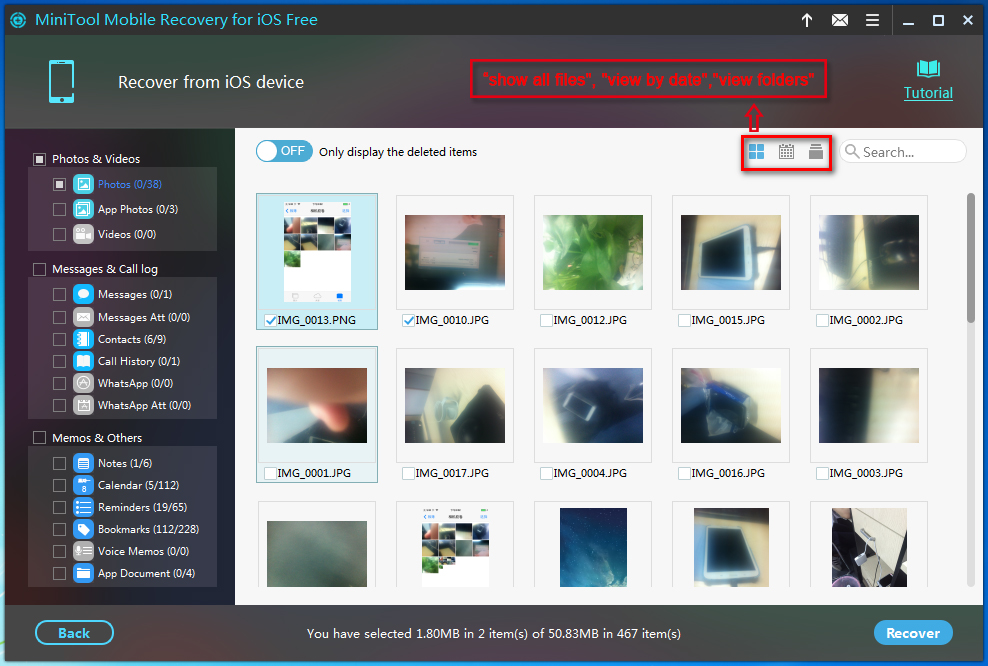Viewport: 988px width, 666px height.
Task: Click the Search input field
Action: point(903,151)
